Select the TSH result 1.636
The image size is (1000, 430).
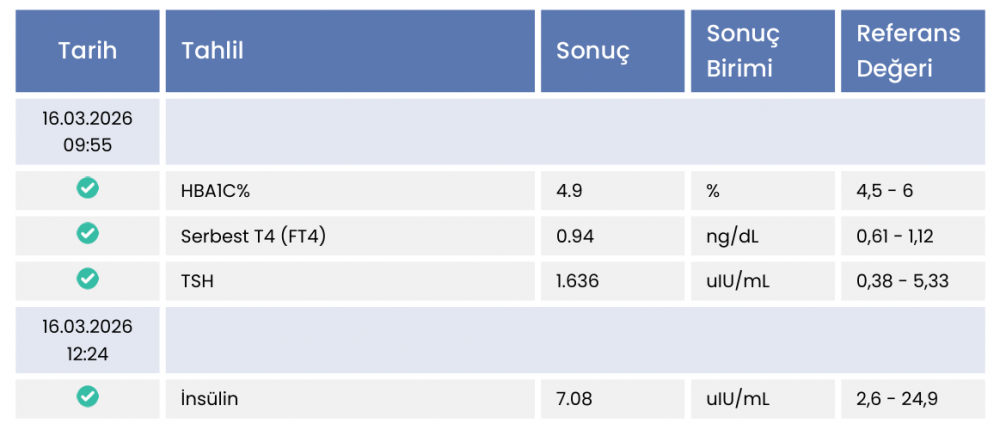click(x=577, y=281)
